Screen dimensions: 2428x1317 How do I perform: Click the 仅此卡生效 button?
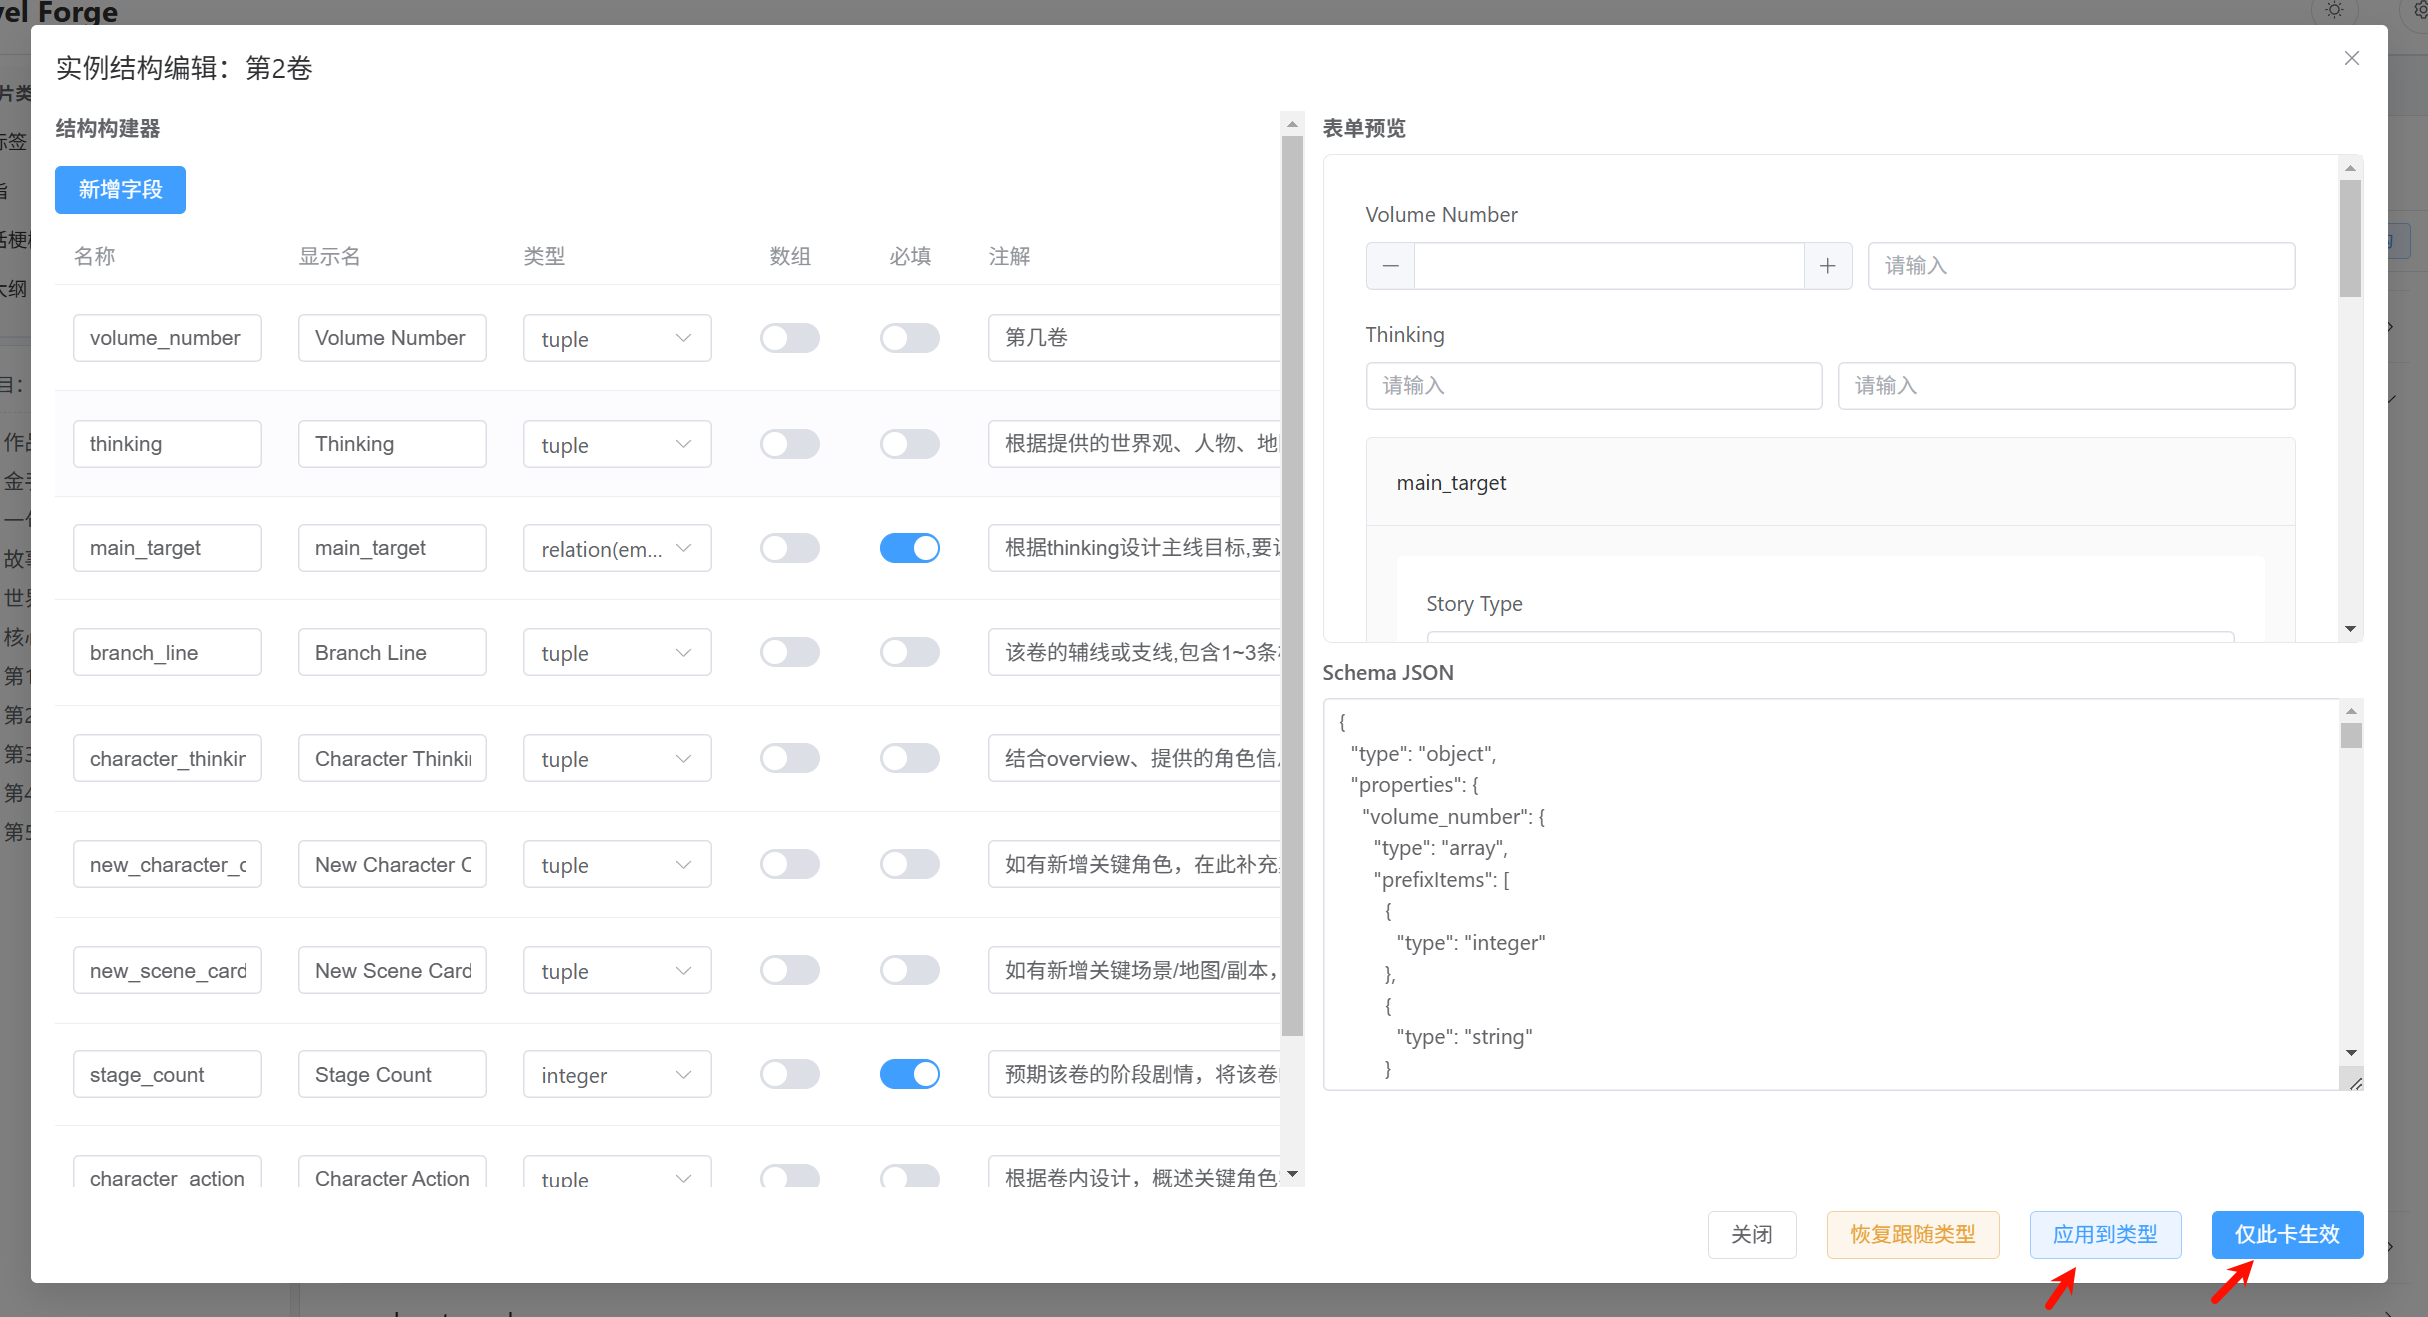point(2287,1235)
